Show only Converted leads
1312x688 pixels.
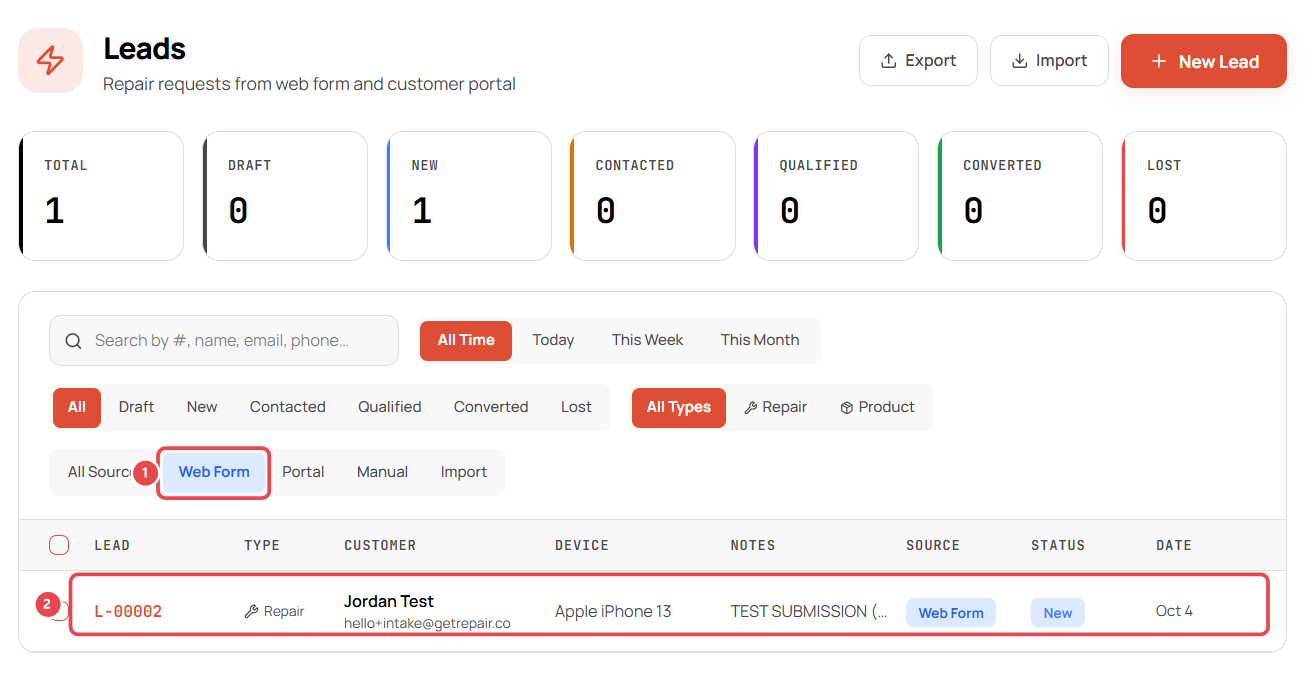point(491,407)
